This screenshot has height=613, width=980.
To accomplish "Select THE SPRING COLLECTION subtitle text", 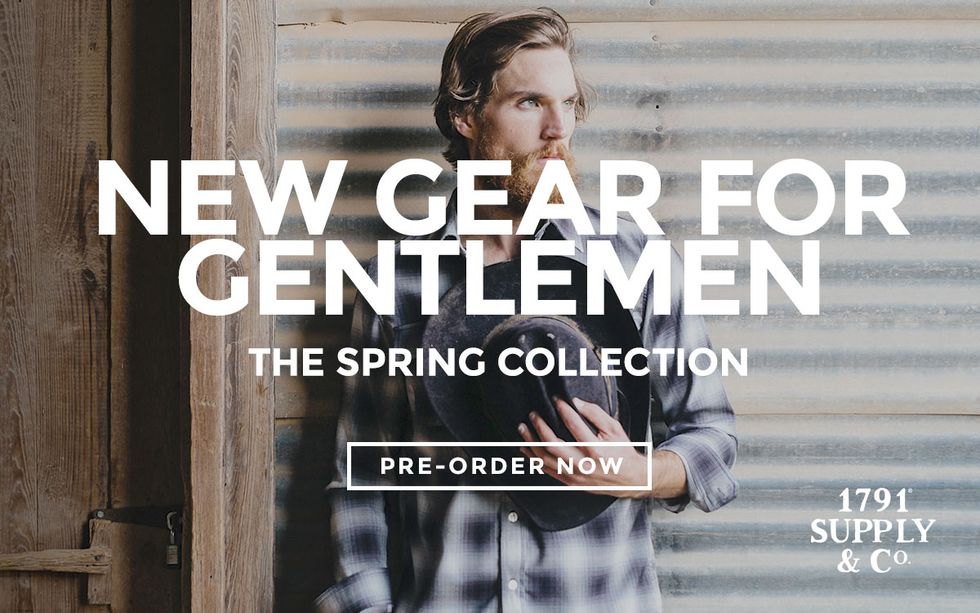I will pyautogui.click(x=498, y=362).
